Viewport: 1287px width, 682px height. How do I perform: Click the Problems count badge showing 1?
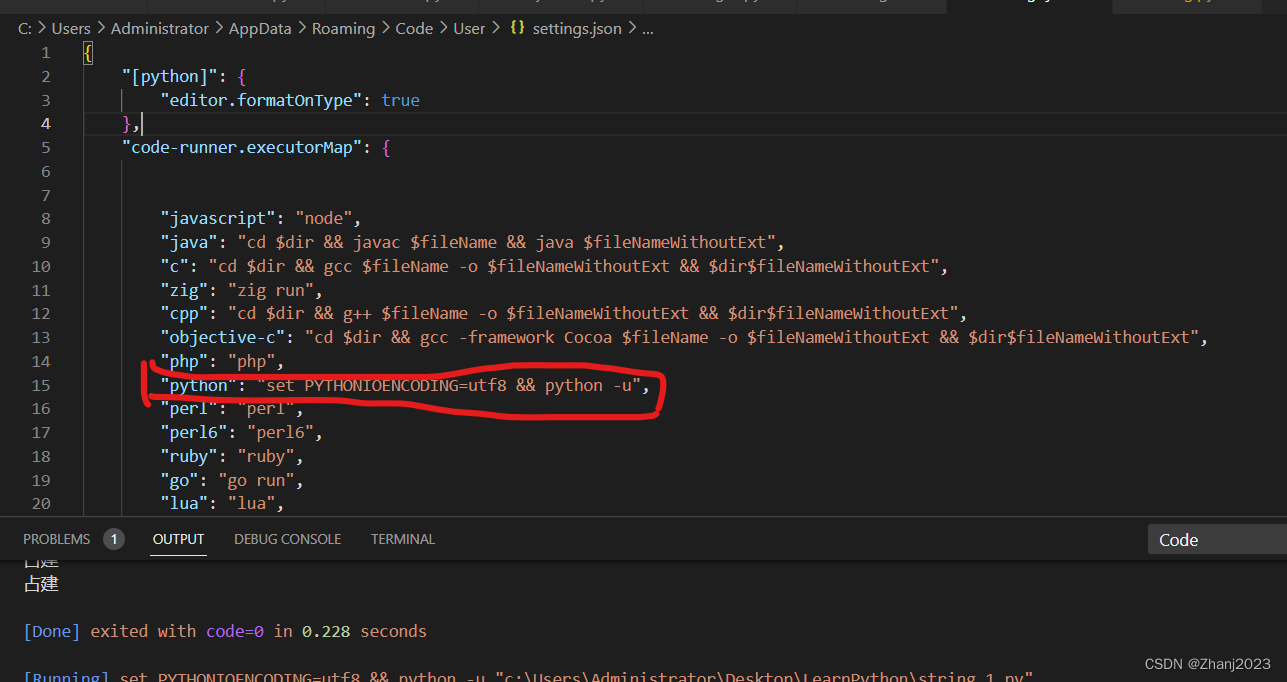pos(114,538)
